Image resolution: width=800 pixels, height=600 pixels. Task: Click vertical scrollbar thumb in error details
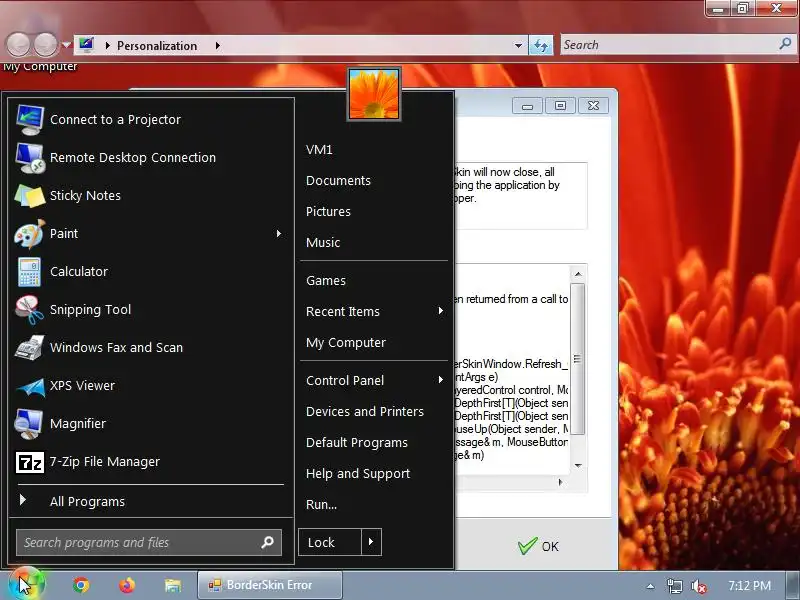(x=578, y=359)
